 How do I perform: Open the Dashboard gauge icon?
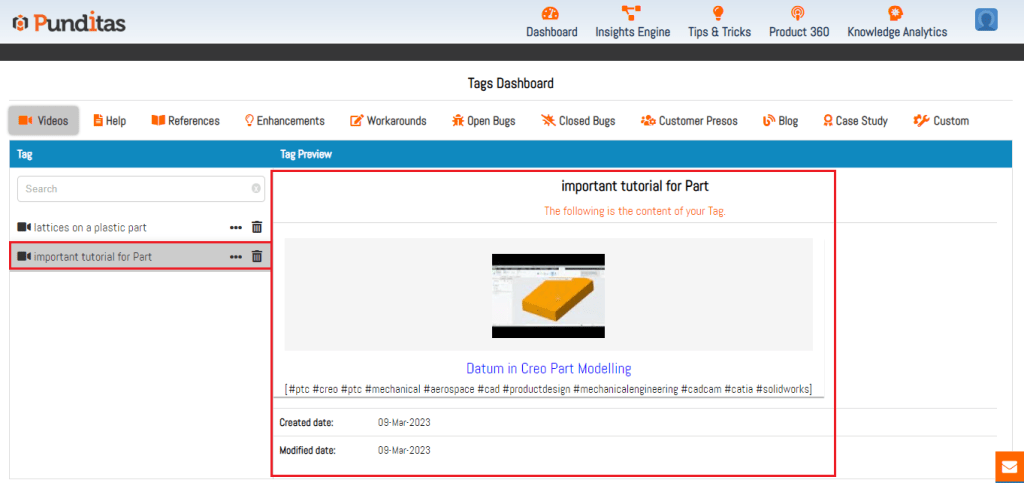point(551,13)
